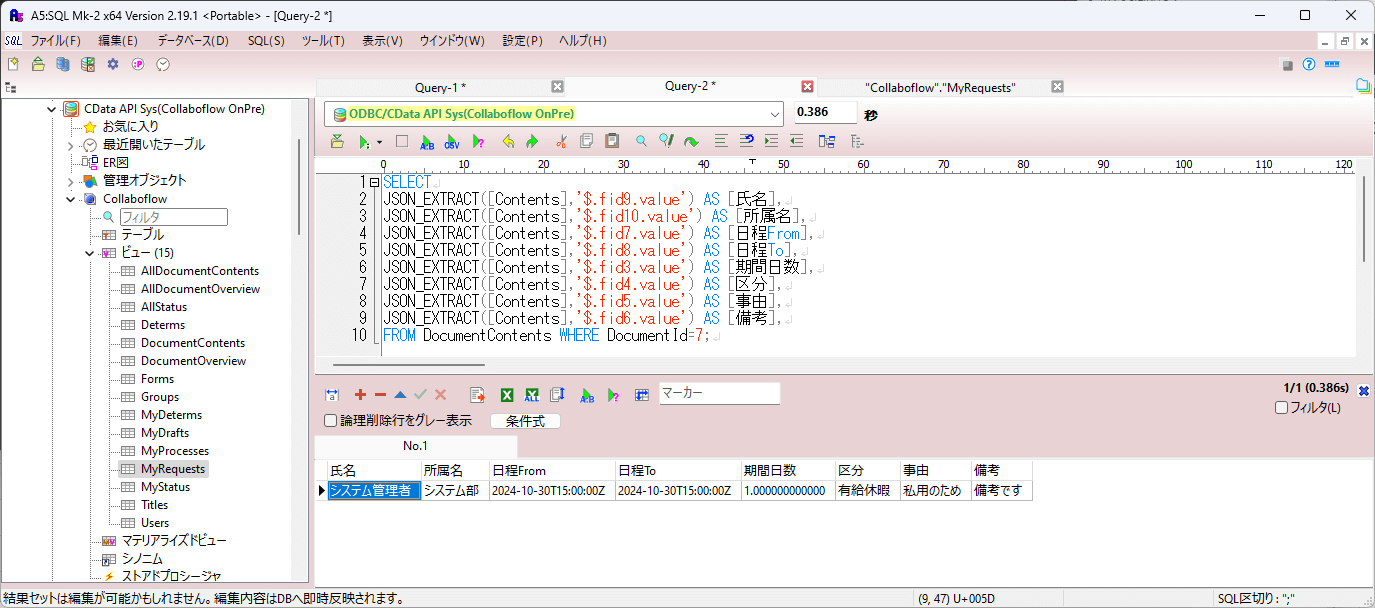Viewport: 1375px width, 608px height.
Task: Open the history clock icon
Action: tap(163, 64)
